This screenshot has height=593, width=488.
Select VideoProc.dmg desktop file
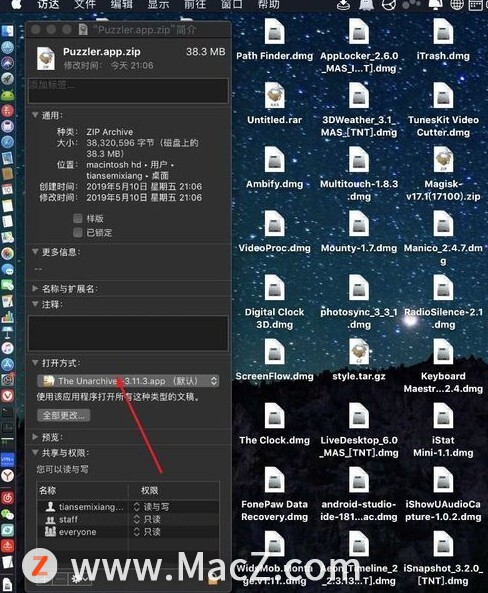tap(275, 224)
